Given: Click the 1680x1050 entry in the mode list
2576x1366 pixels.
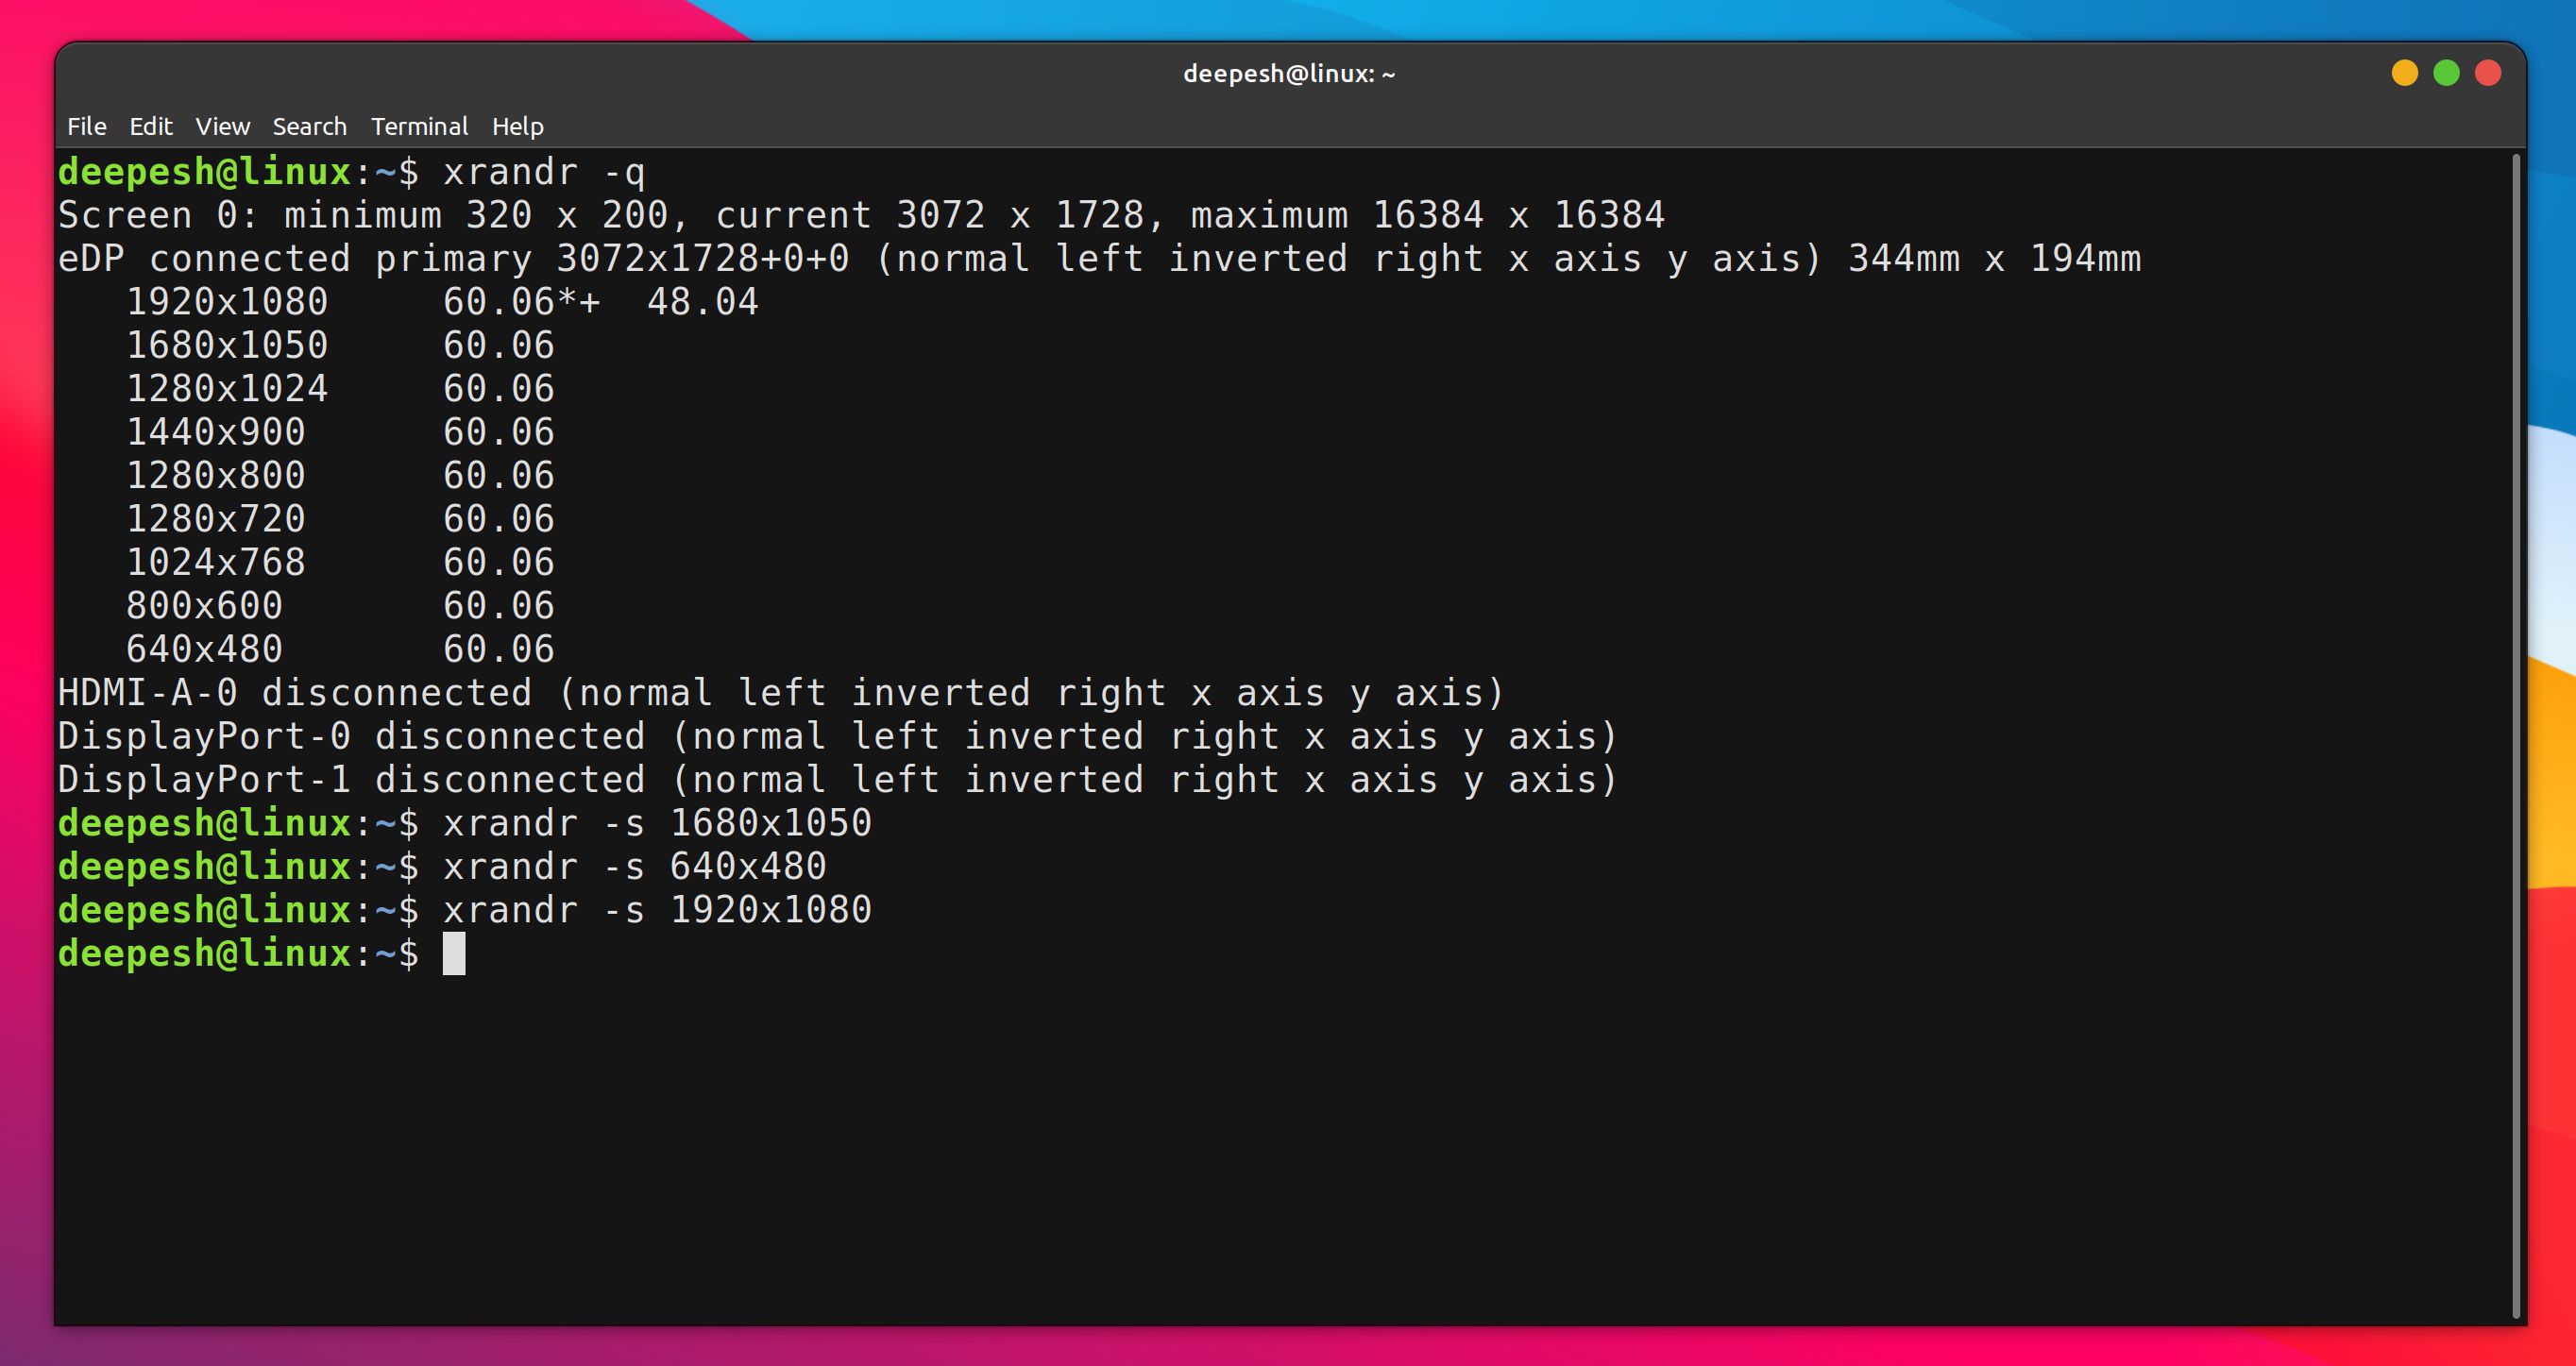Looking at the screenshot, I should point(227,346).
